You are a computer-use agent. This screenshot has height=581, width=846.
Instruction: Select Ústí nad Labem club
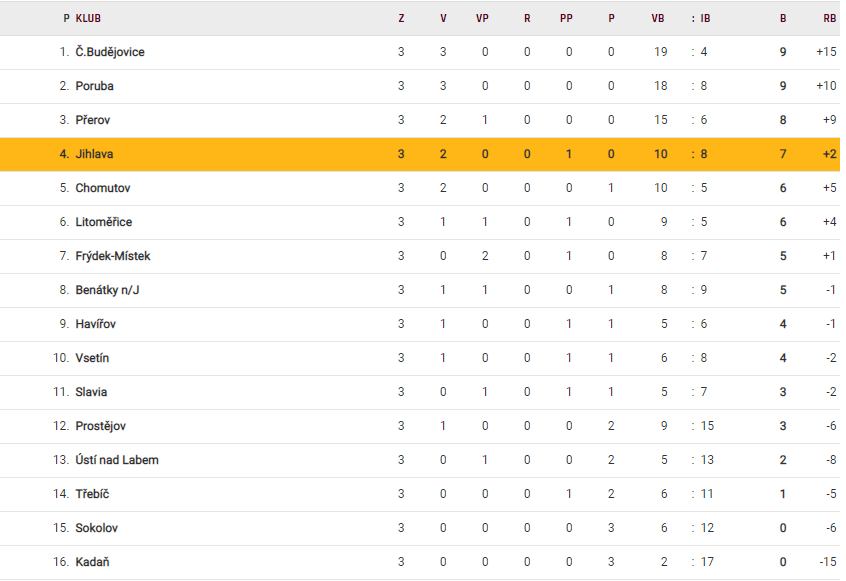(x=117, y=460)
